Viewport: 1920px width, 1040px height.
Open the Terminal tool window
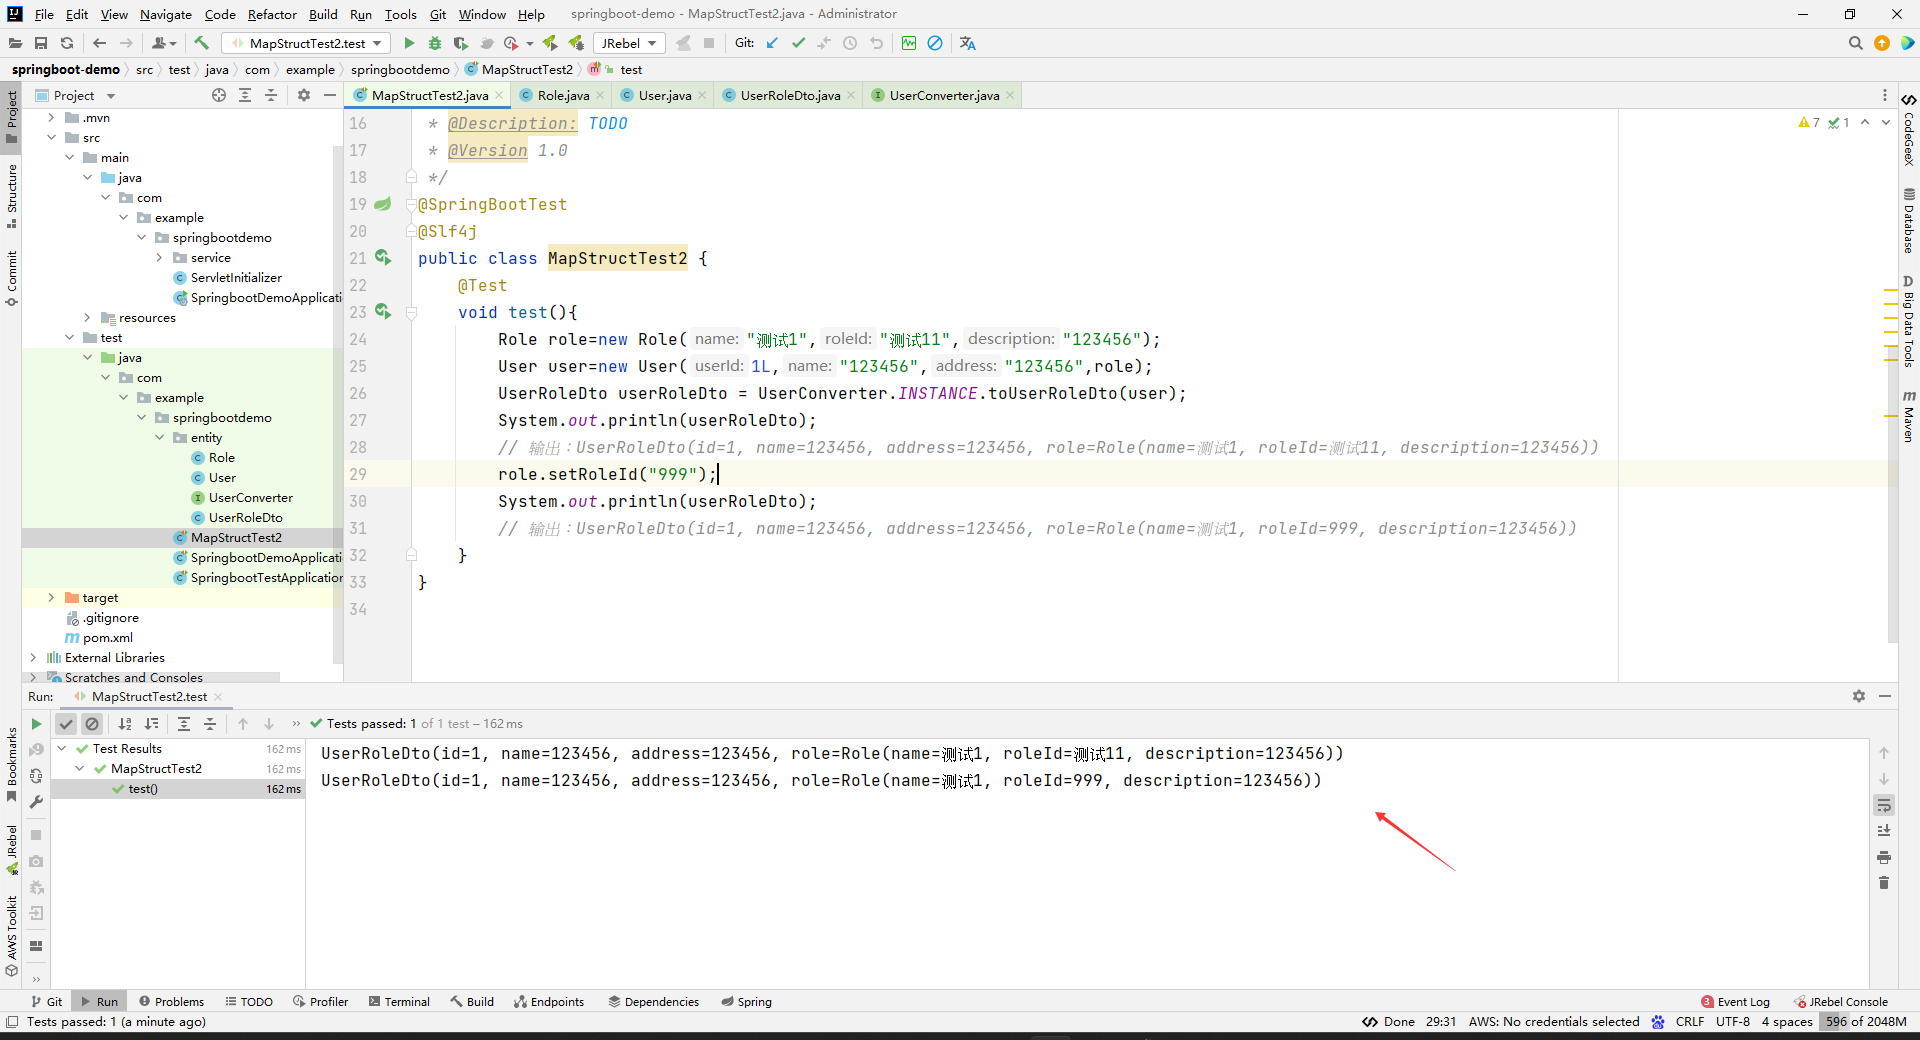(399, 1001)
